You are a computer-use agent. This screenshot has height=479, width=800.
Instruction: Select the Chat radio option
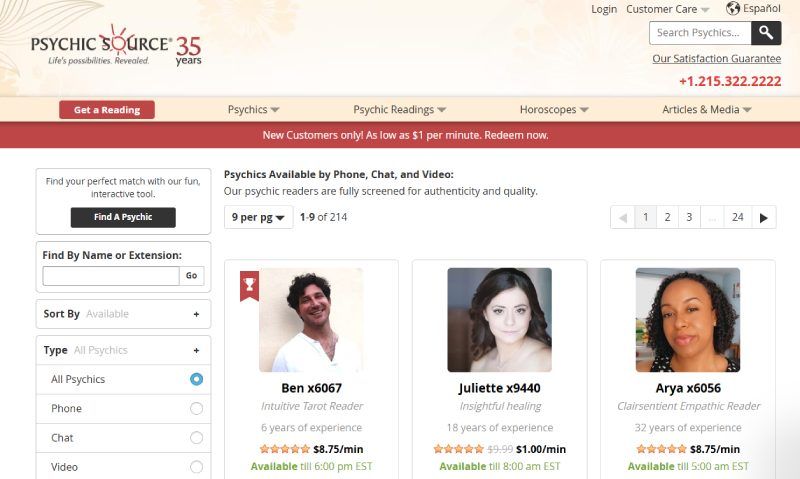[196, 437]
